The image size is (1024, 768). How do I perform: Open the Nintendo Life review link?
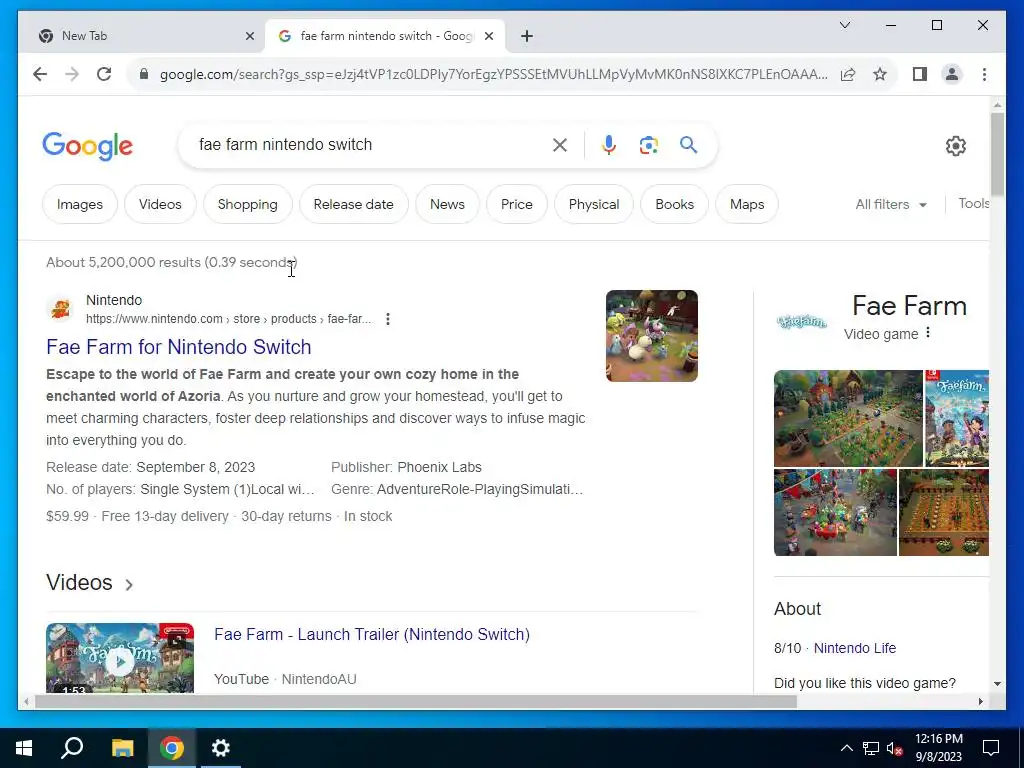pos(855,648)
